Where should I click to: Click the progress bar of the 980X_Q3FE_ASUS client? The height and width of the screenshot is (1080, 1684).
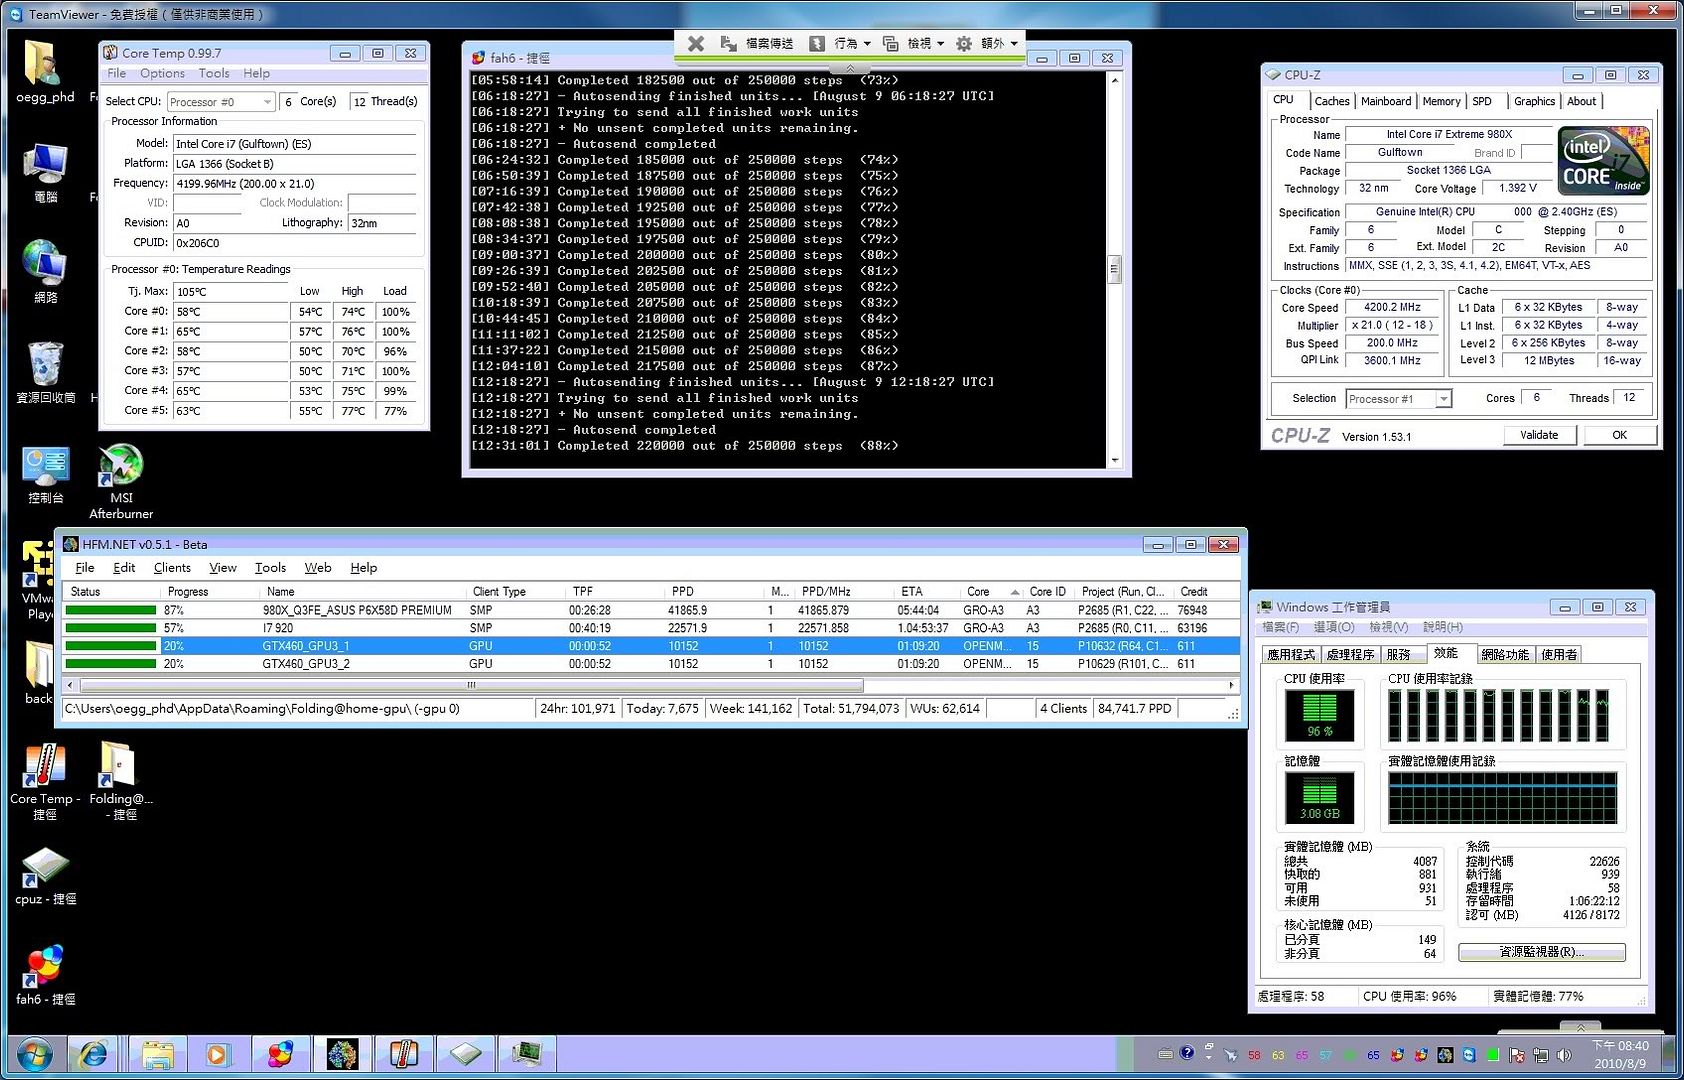click(x=111, y=610)
